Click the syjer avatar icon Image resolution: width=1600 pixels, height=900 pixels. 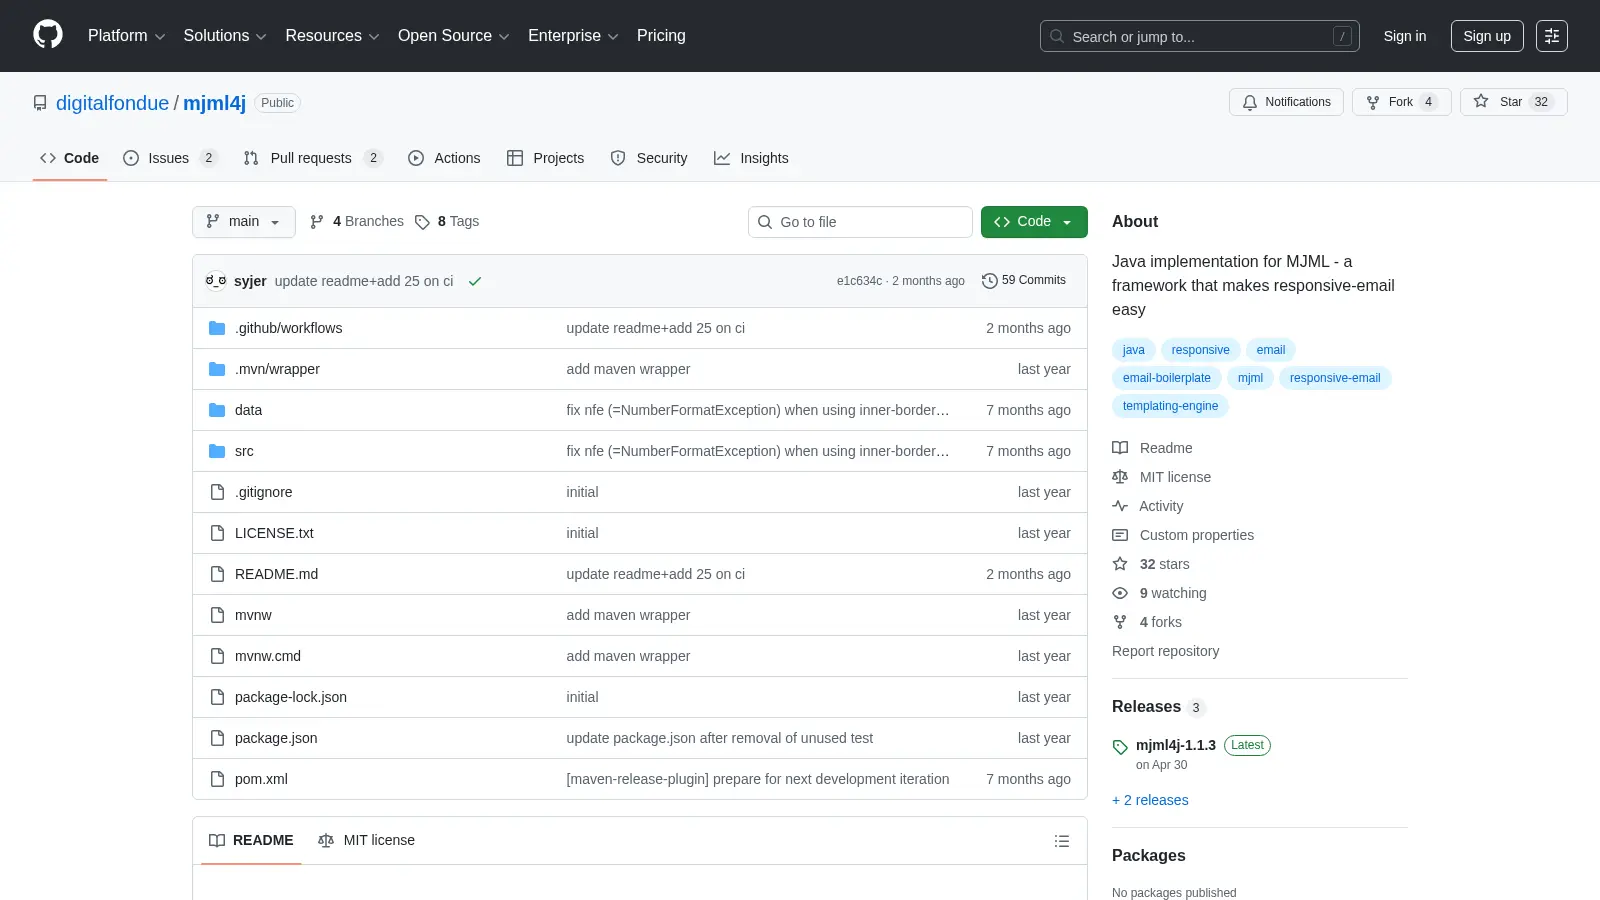pyautogui.click(x=216, y=281)
